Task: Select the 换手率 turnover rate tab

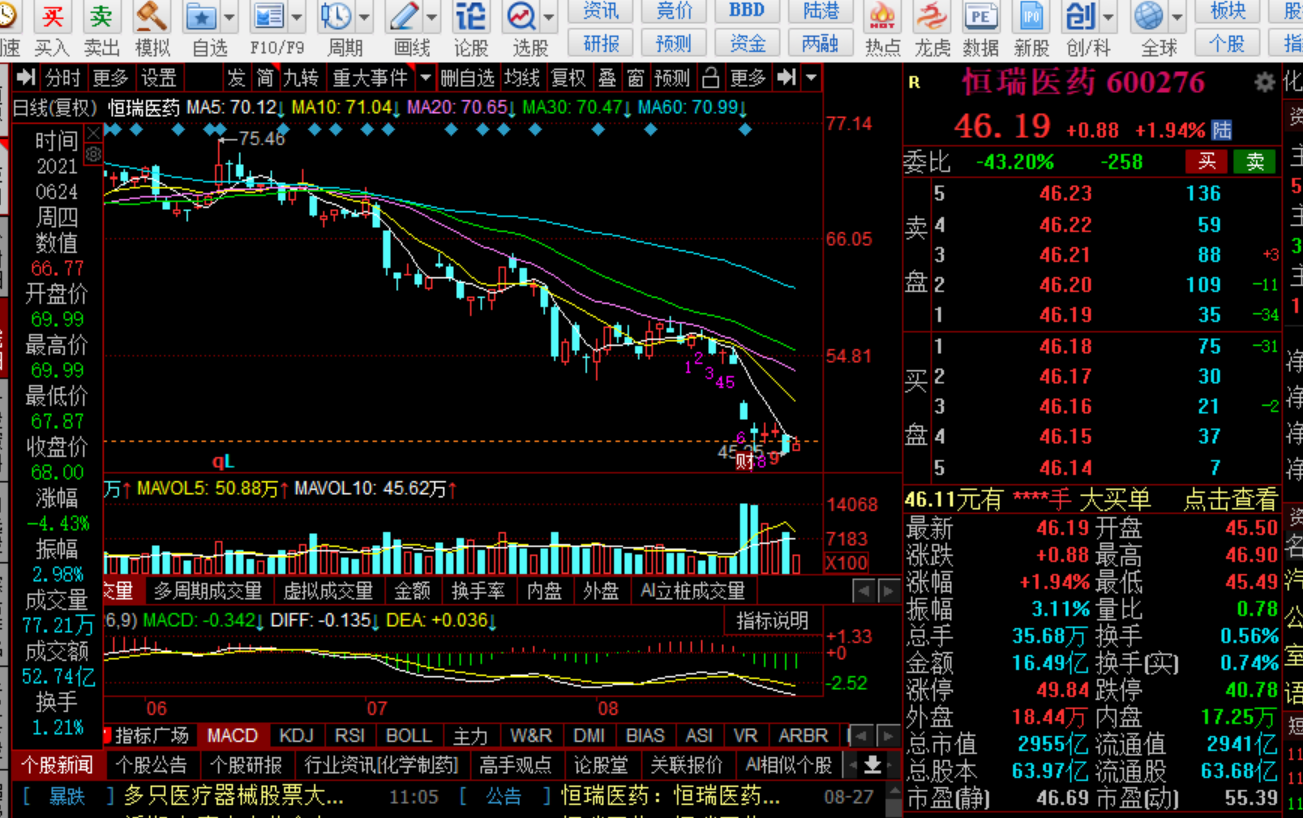Action: pyautogui.click(x=478, y=591)
